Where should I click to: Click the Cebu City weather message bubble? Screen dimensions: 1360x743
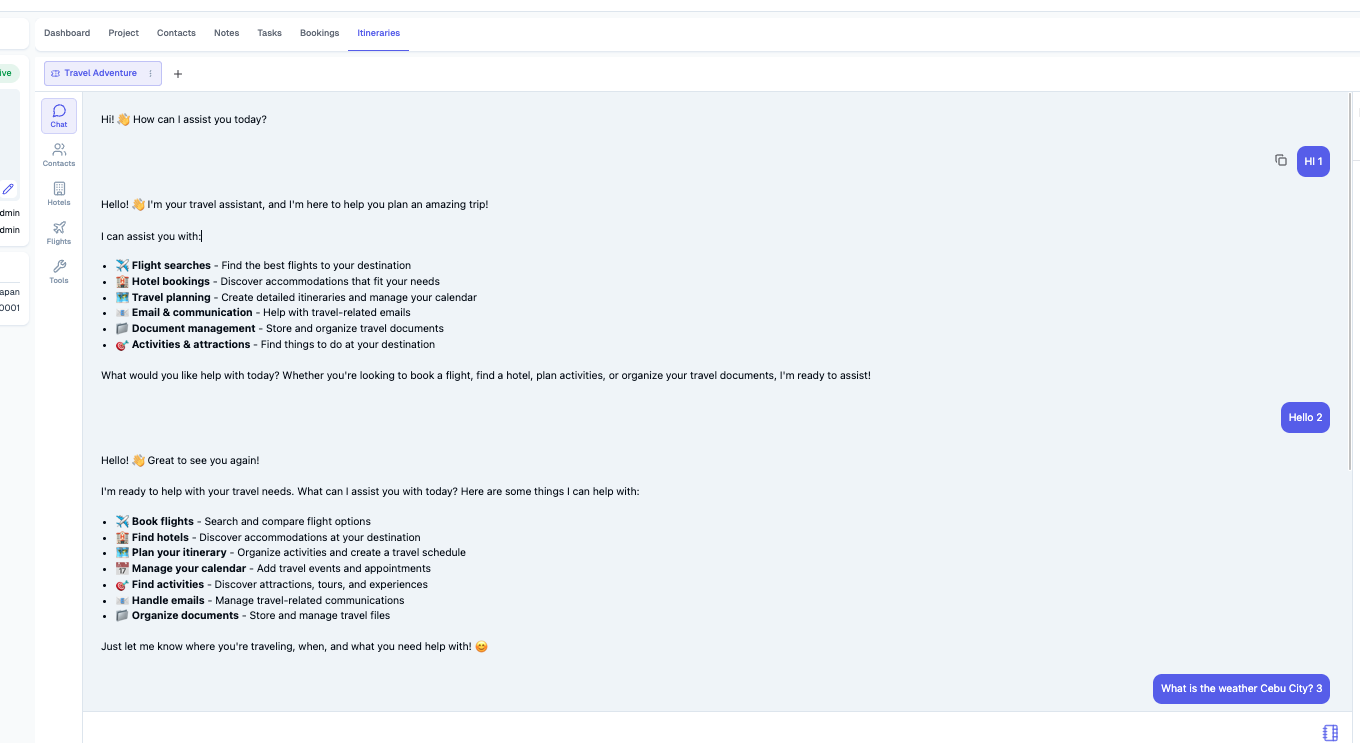1241,688
